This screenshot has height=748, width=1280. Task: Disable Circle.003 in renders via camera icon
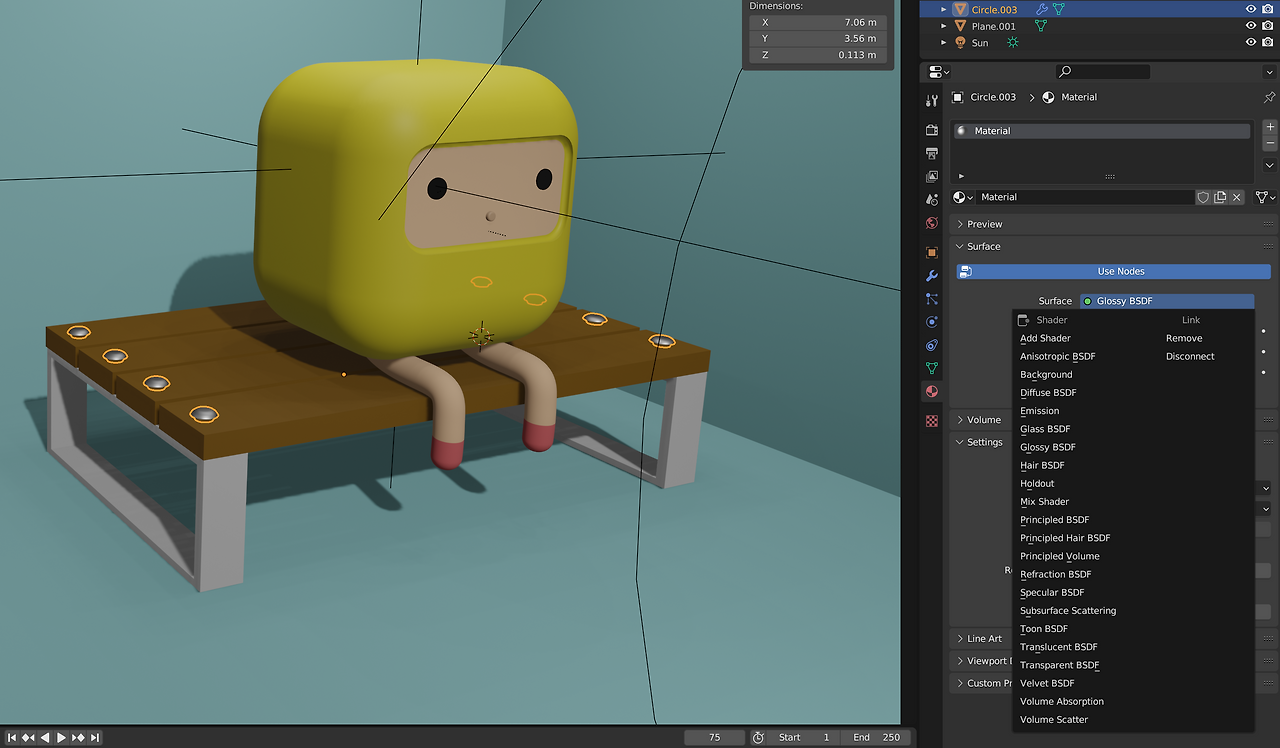(x=1267, y=9)
